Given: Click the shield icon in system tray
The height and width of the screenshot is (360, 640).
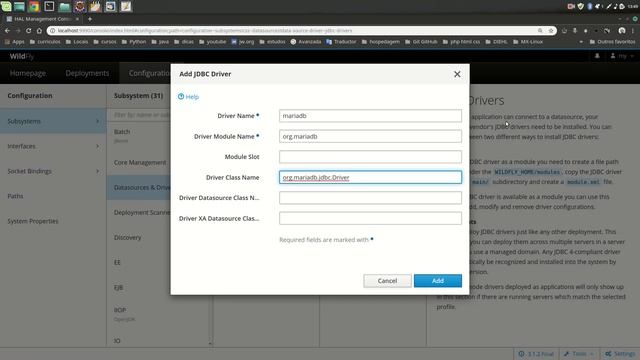Looking at the screenshot, I should [x=580, y=6].
